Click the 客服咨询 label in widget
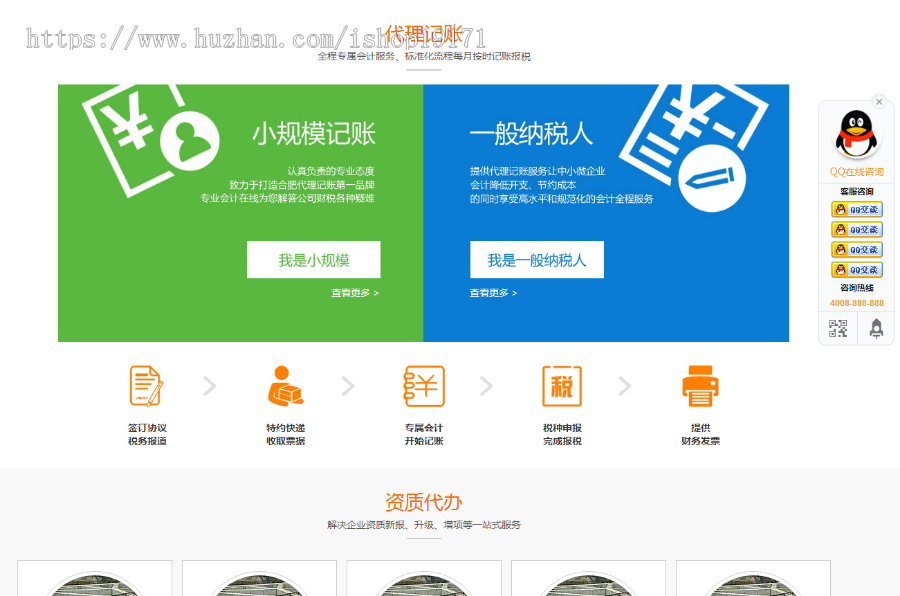Screen dimensions: 900x596 (856, 191)
